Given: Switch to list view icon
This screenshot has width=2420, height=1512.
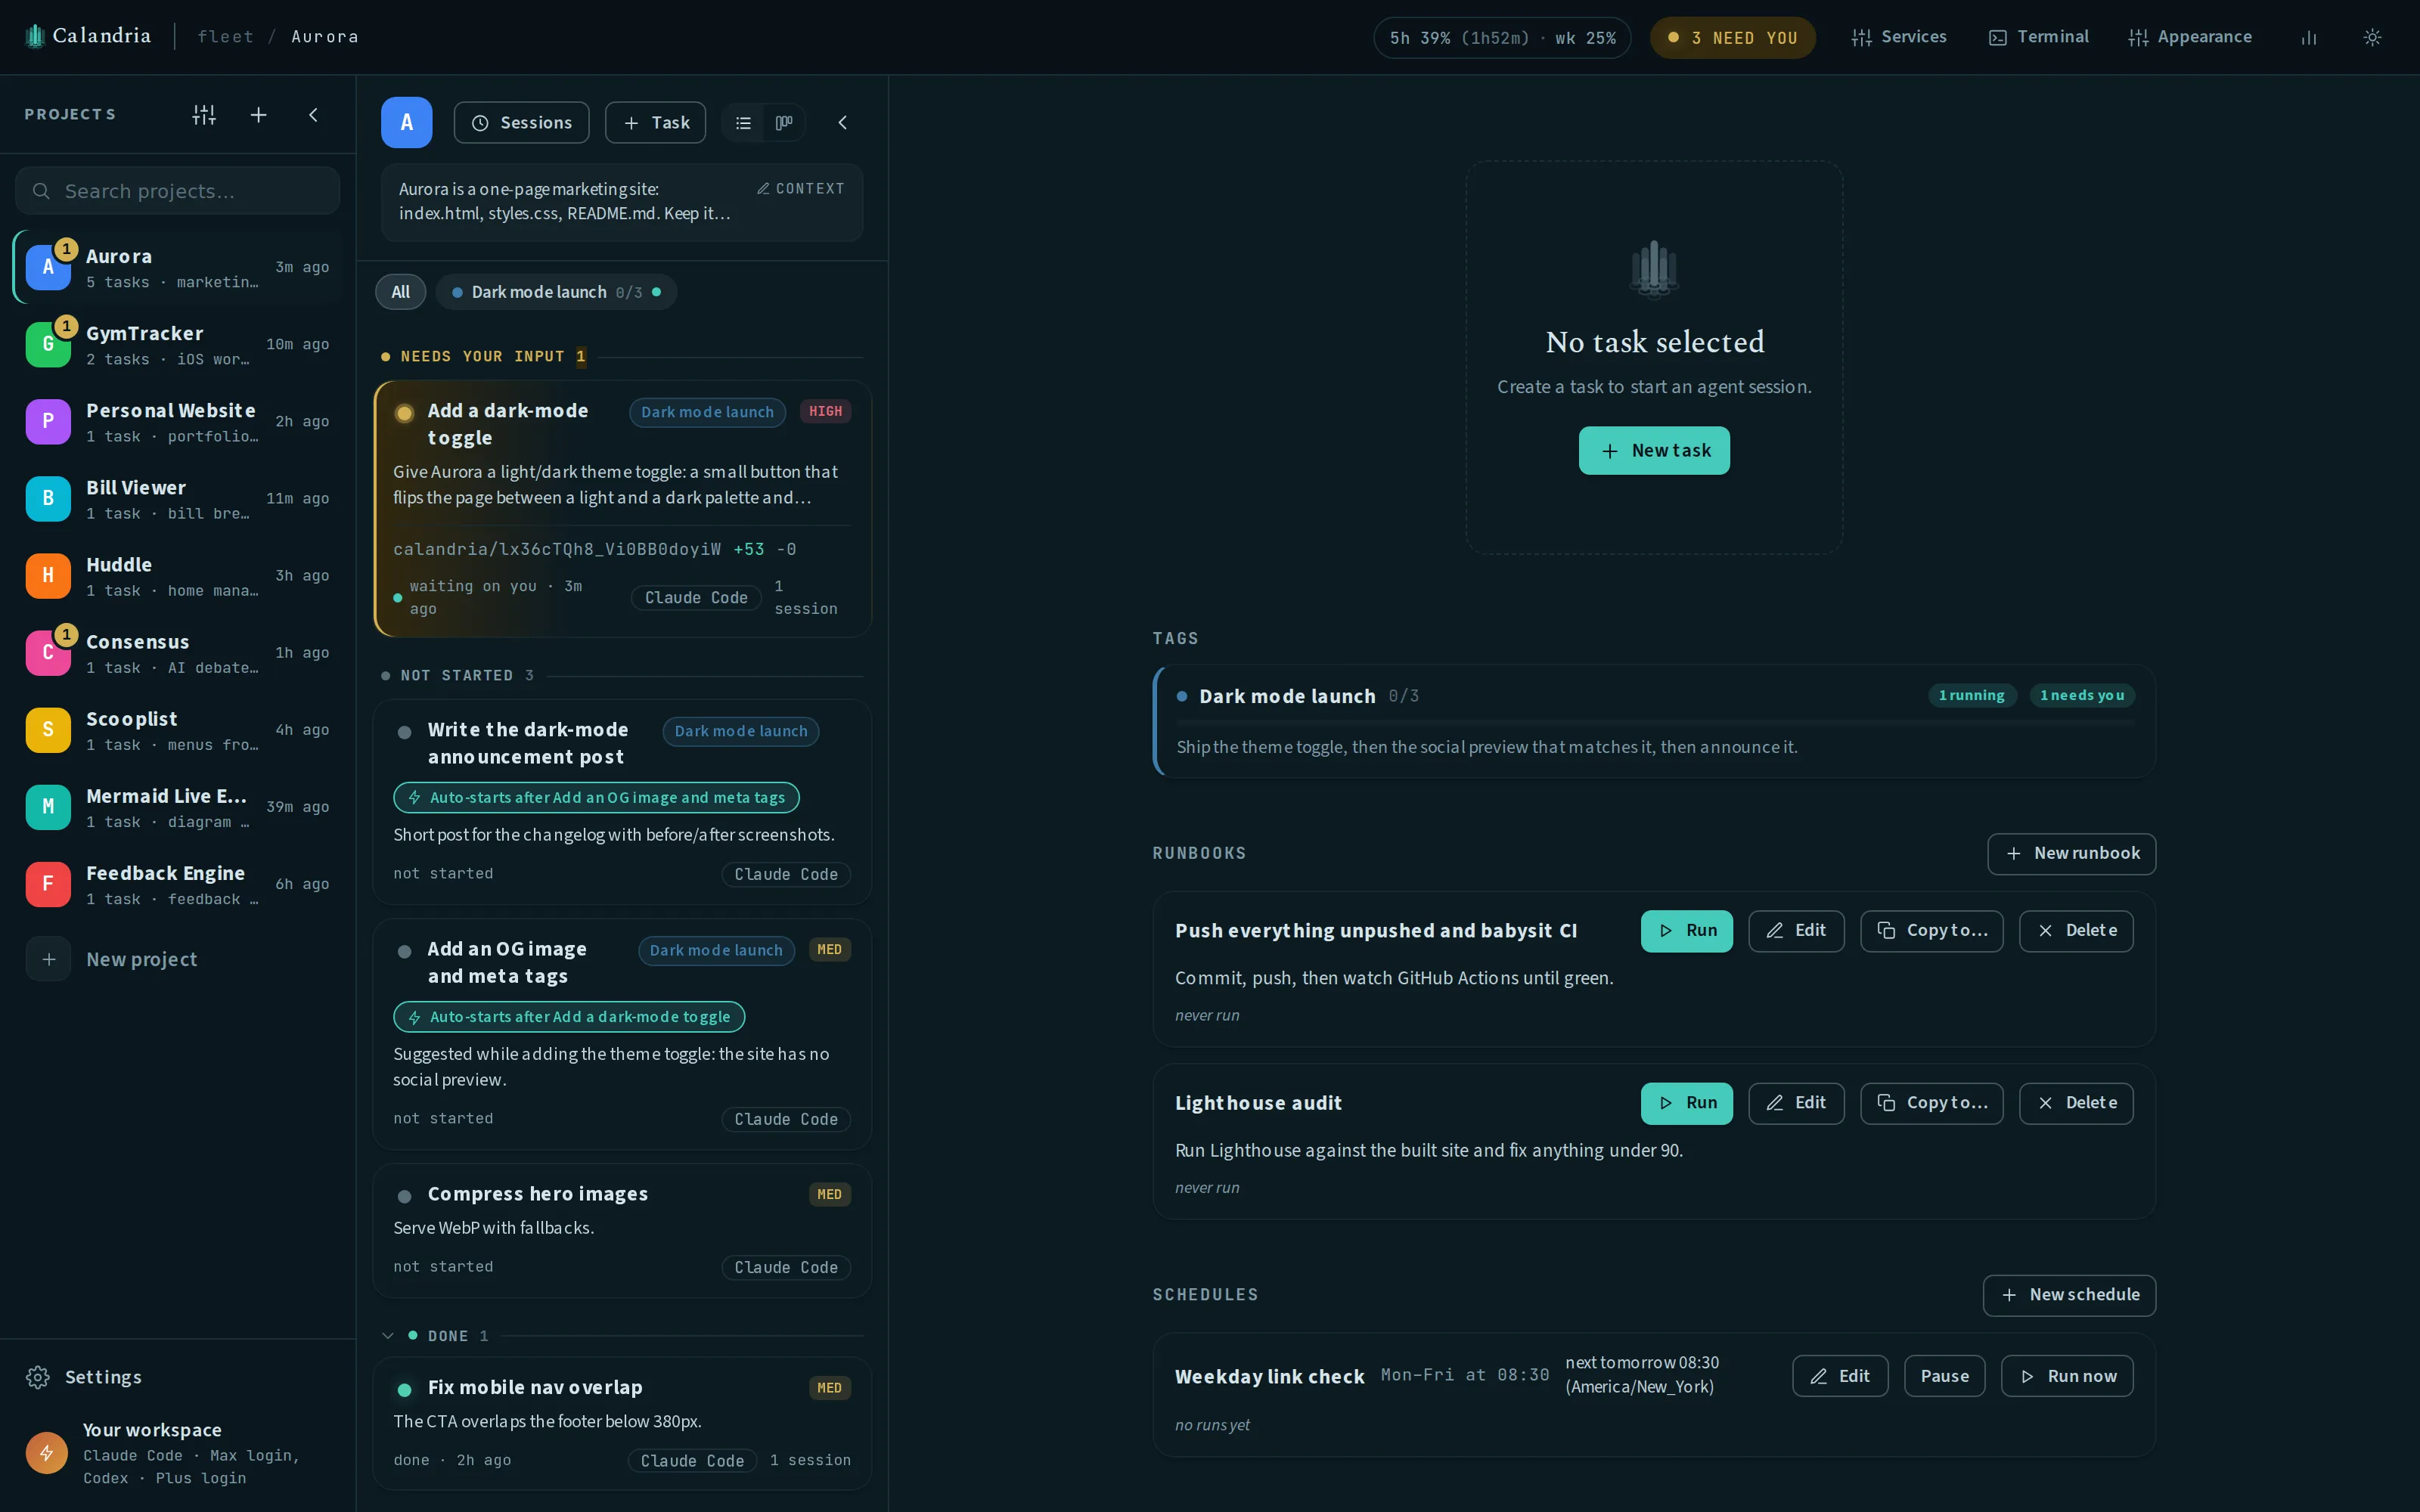Looking at the screenshot, I should click(743, 123).
